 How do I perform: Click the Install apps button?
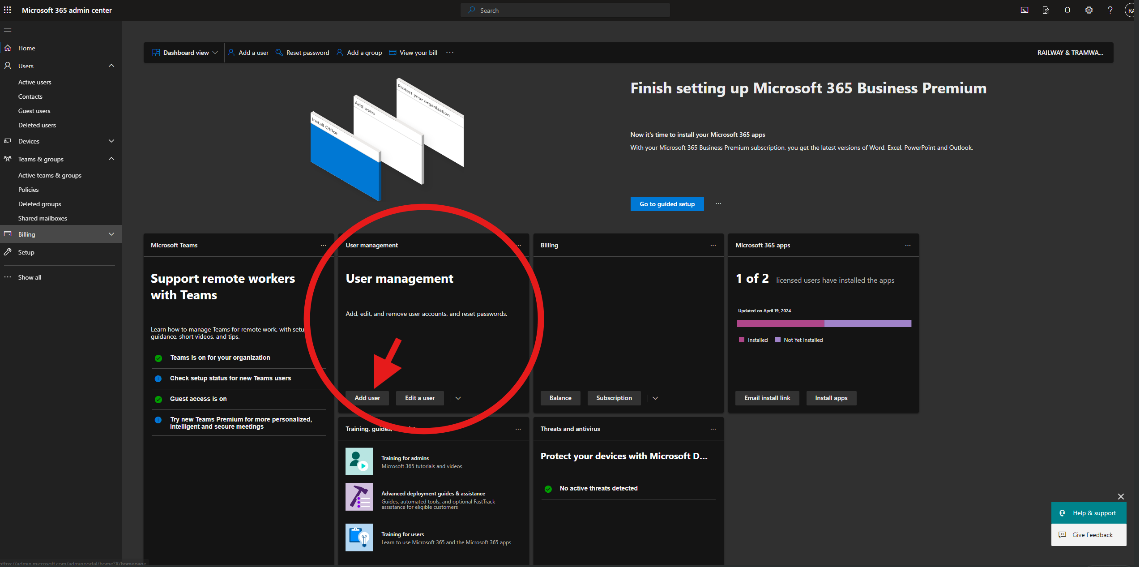[x=832, y=398]
